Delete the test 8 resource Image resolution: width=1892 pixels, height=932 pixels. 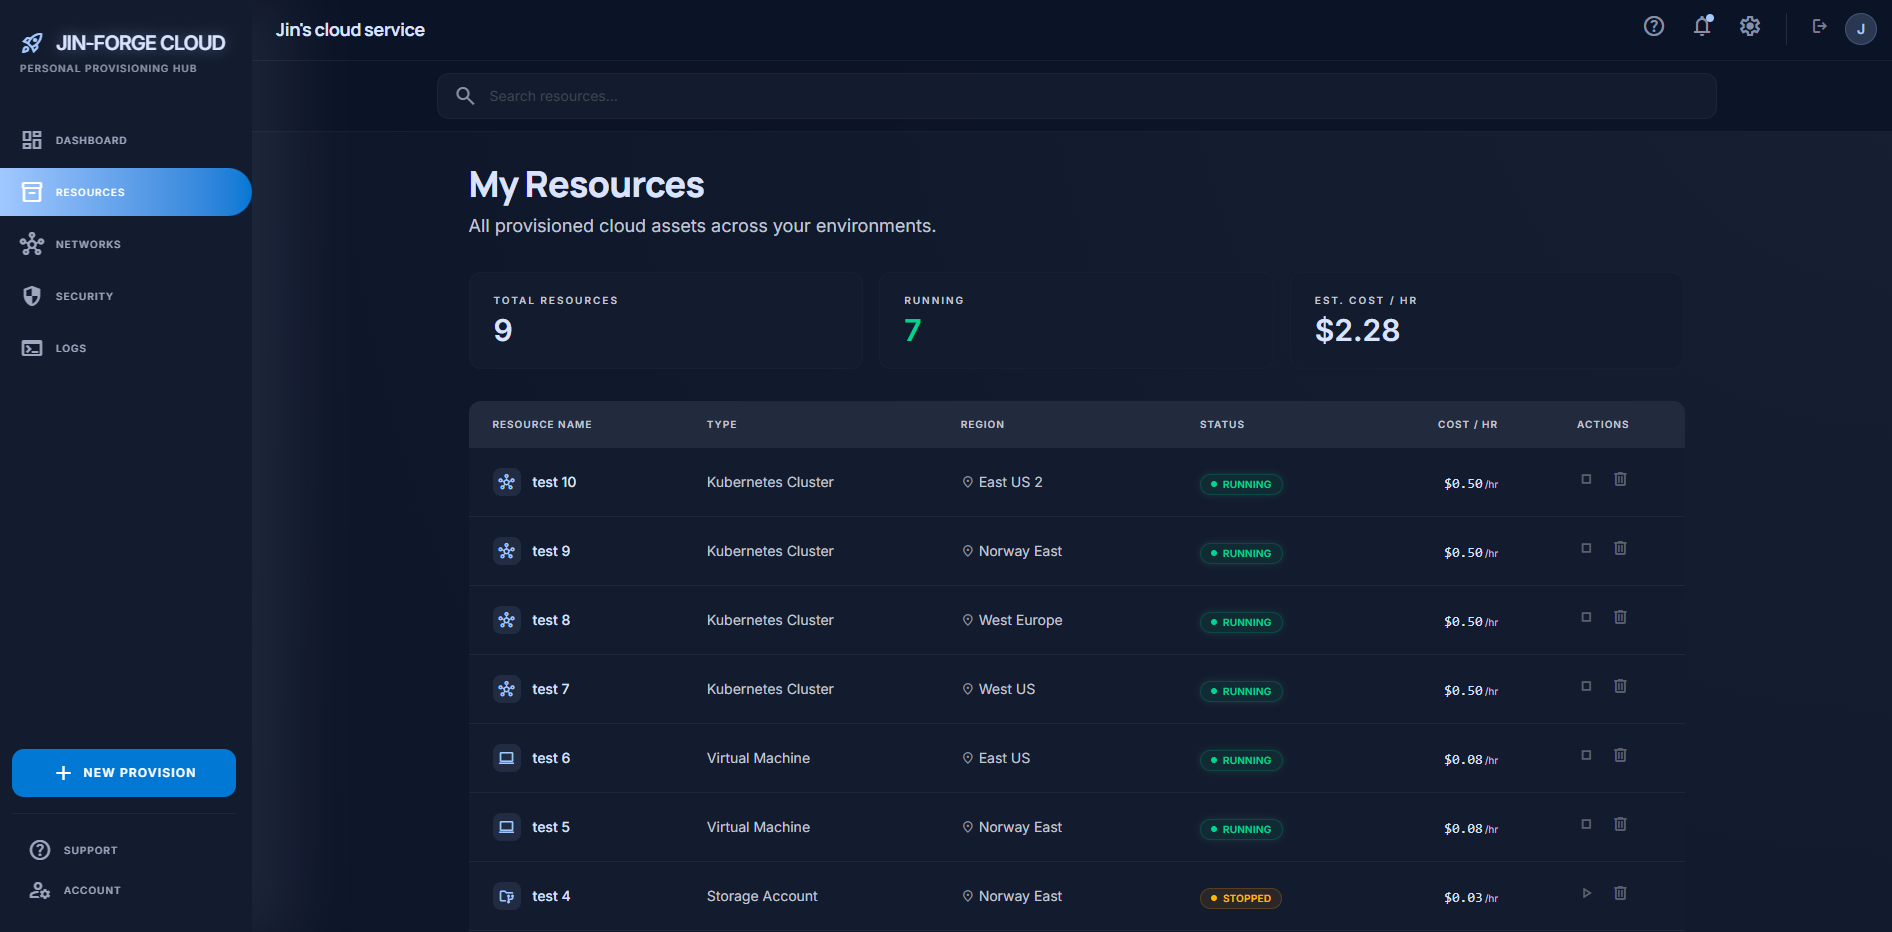coord(1620,617)
